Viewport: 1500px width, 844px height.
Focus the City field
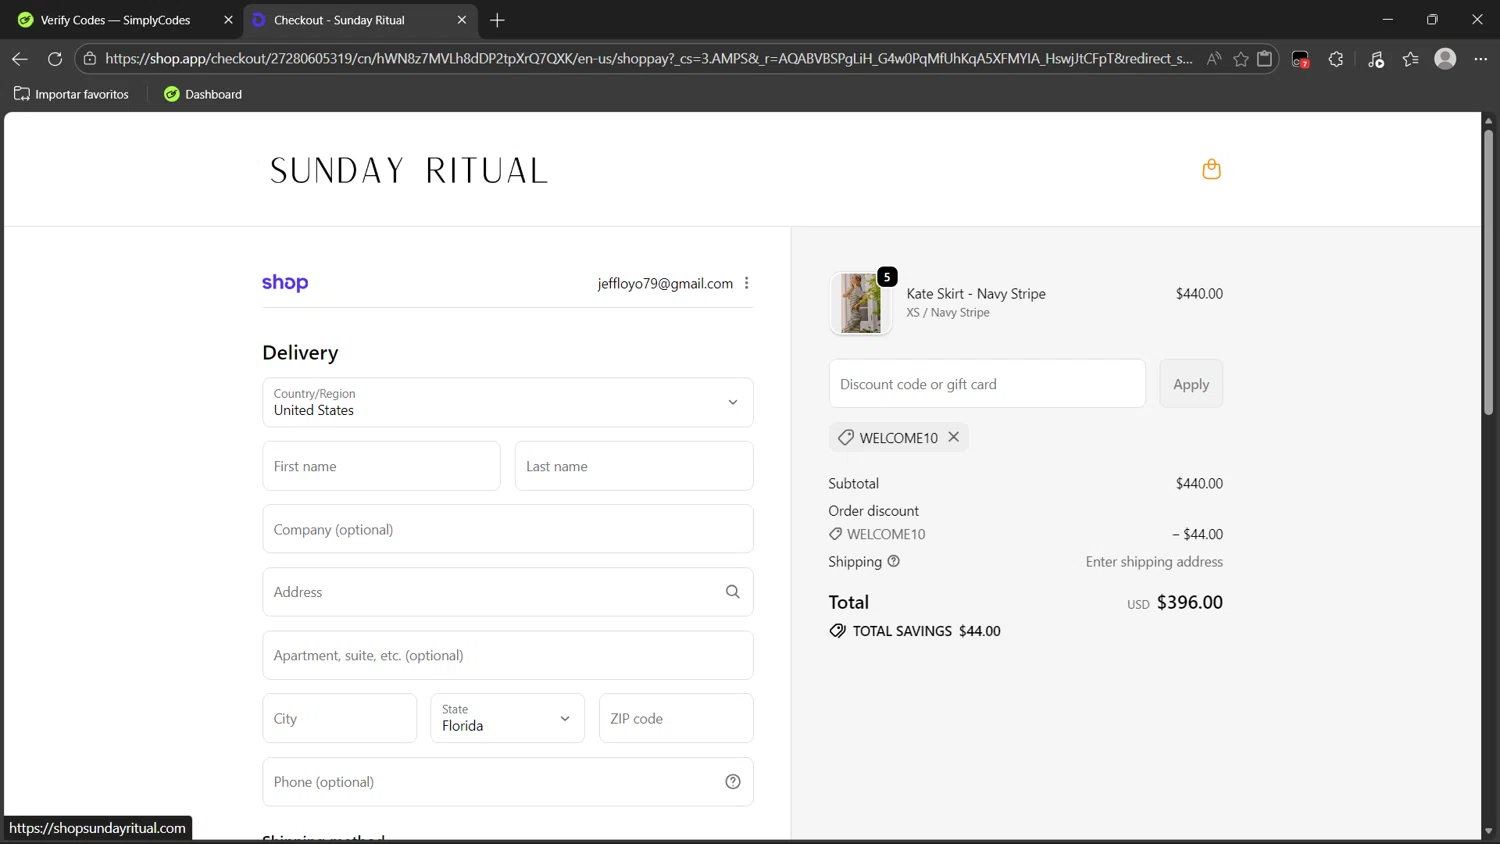click(x=340, y=718)
